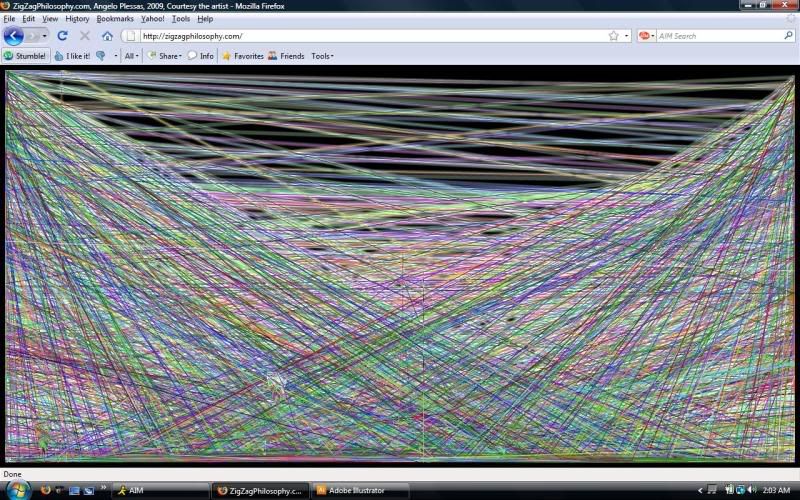Bookmark this page with the star icon
The width and height of the screenshot is (800, 500).
(613, 36)
